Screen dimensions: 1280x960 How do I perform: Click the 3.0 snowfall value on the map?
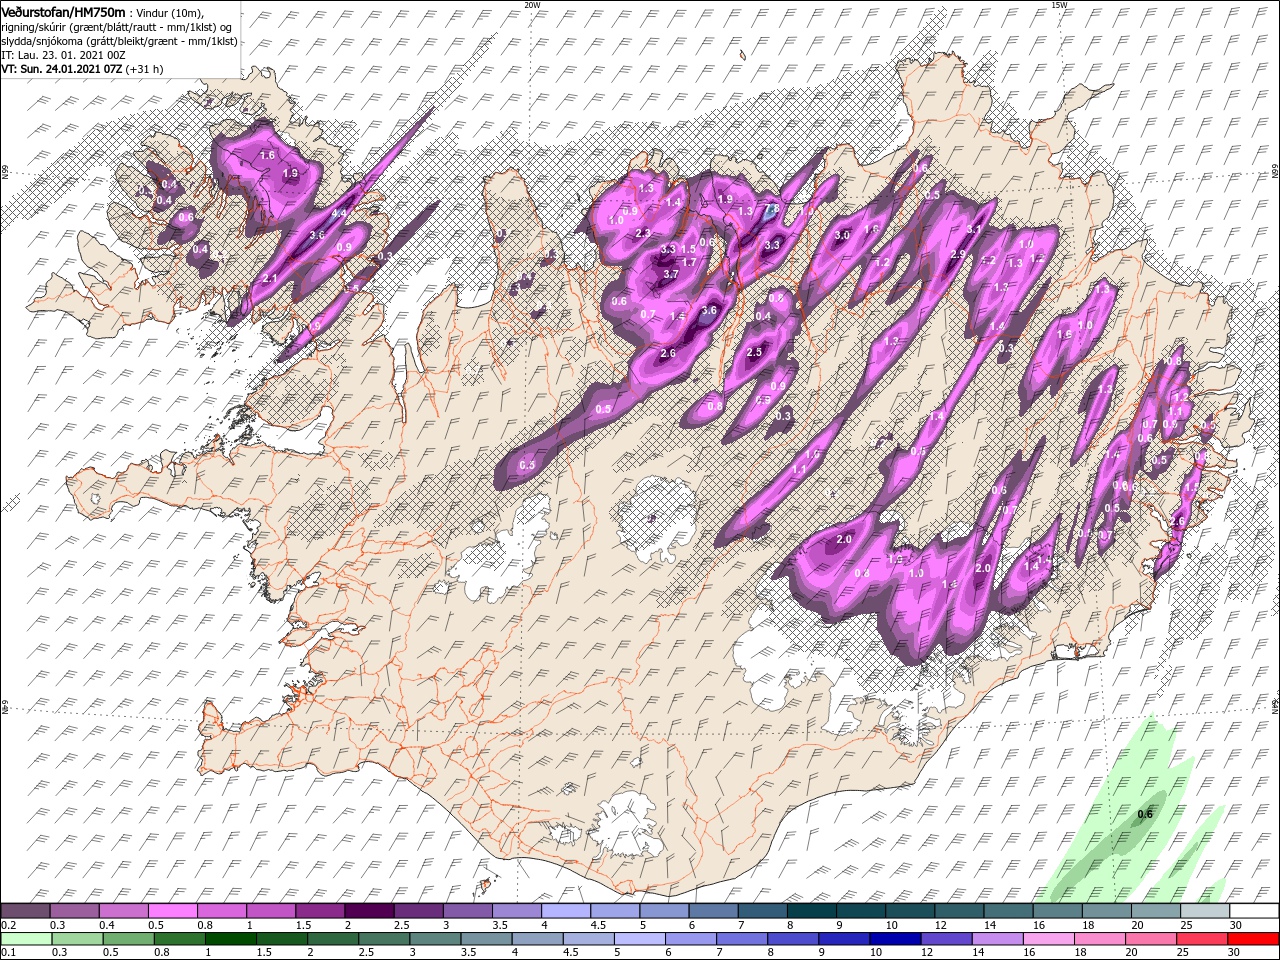pos(842,236)
